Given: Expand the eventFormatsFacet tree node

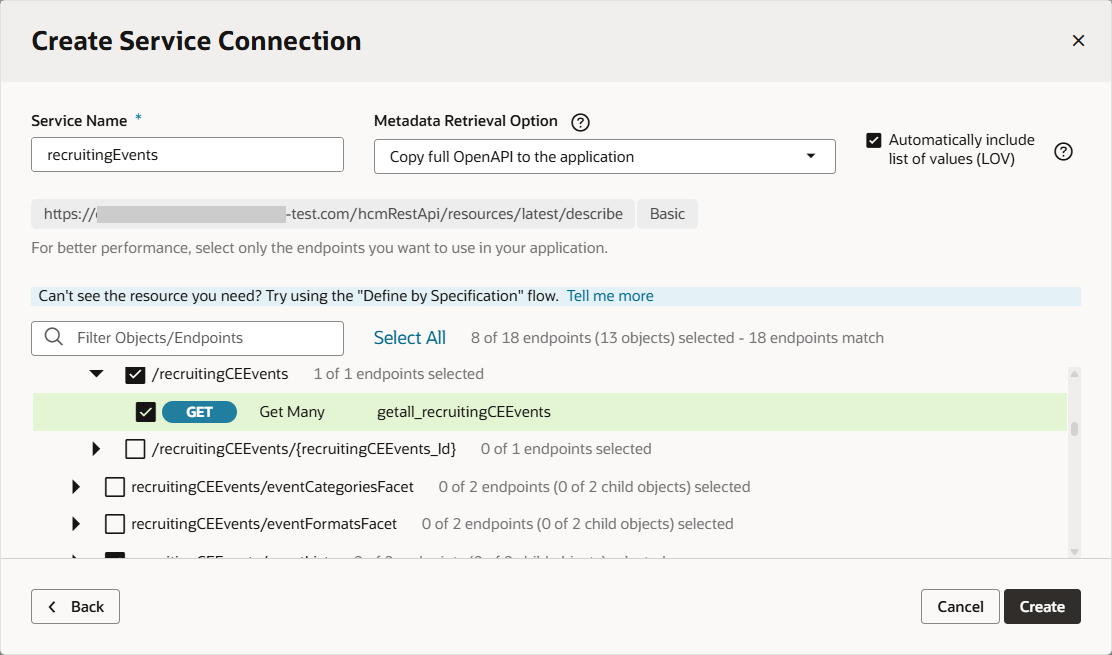Looking at the screenshot, I should coord(76,523).
